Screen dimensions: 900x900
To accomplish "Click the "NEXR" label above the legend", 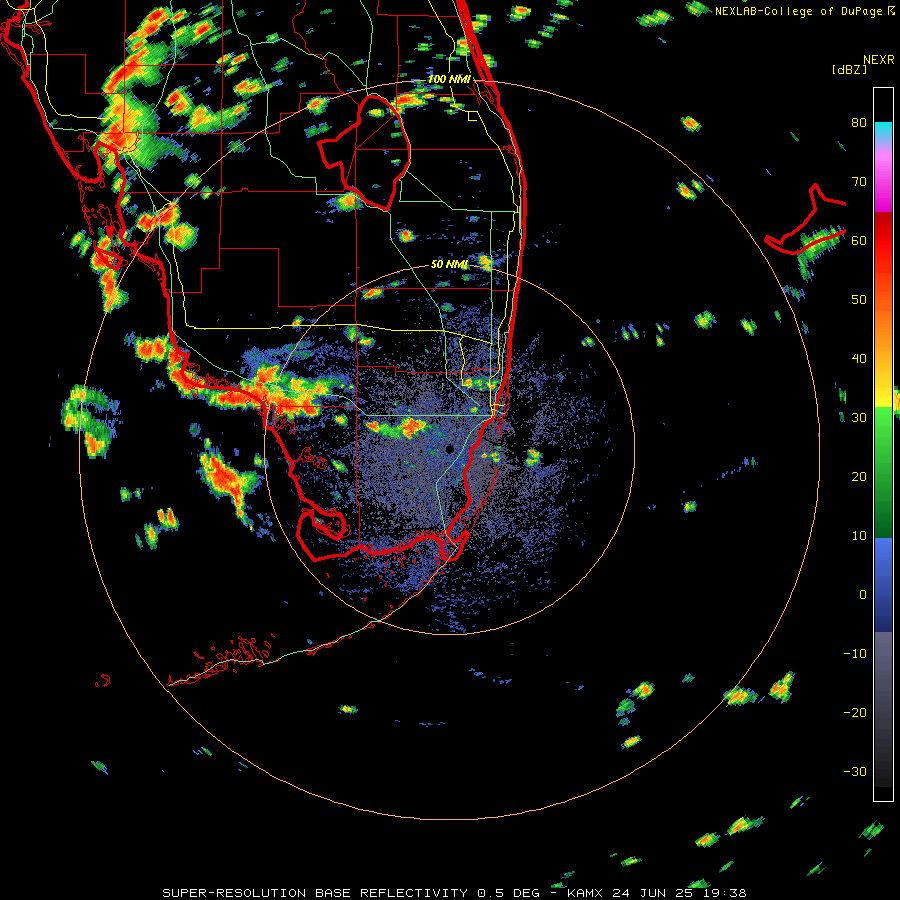I will 879,60.
